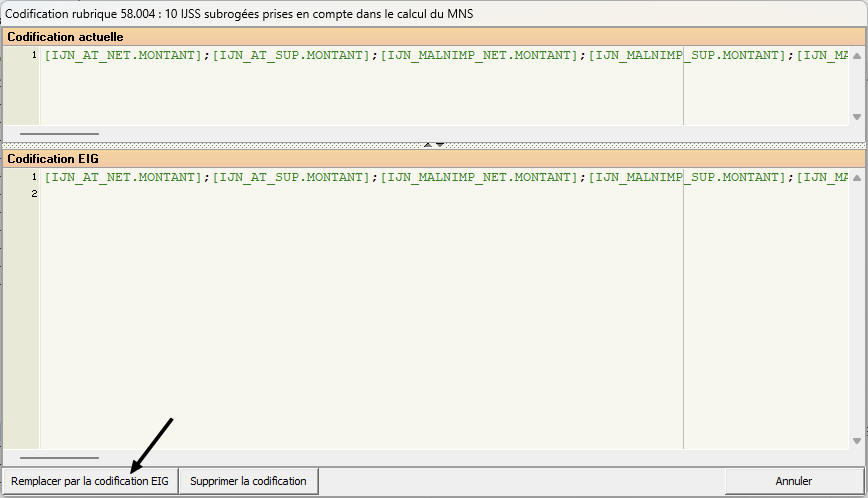Click Remplacer par la codification EIG button

click(90, 481)
